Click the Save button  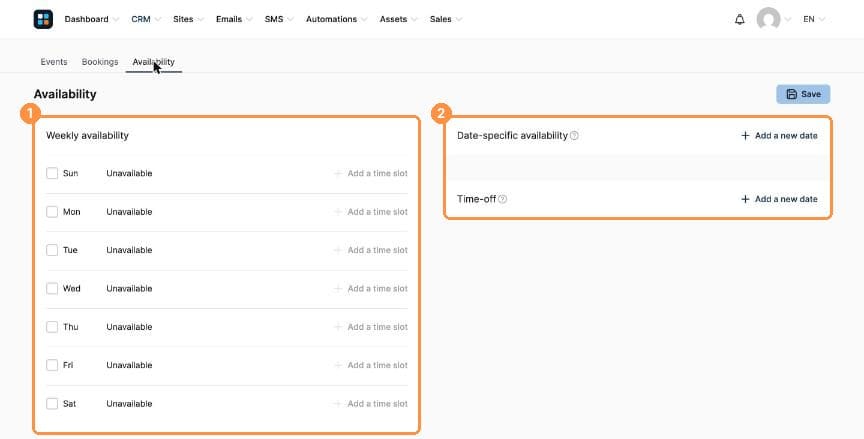point(803,94)
